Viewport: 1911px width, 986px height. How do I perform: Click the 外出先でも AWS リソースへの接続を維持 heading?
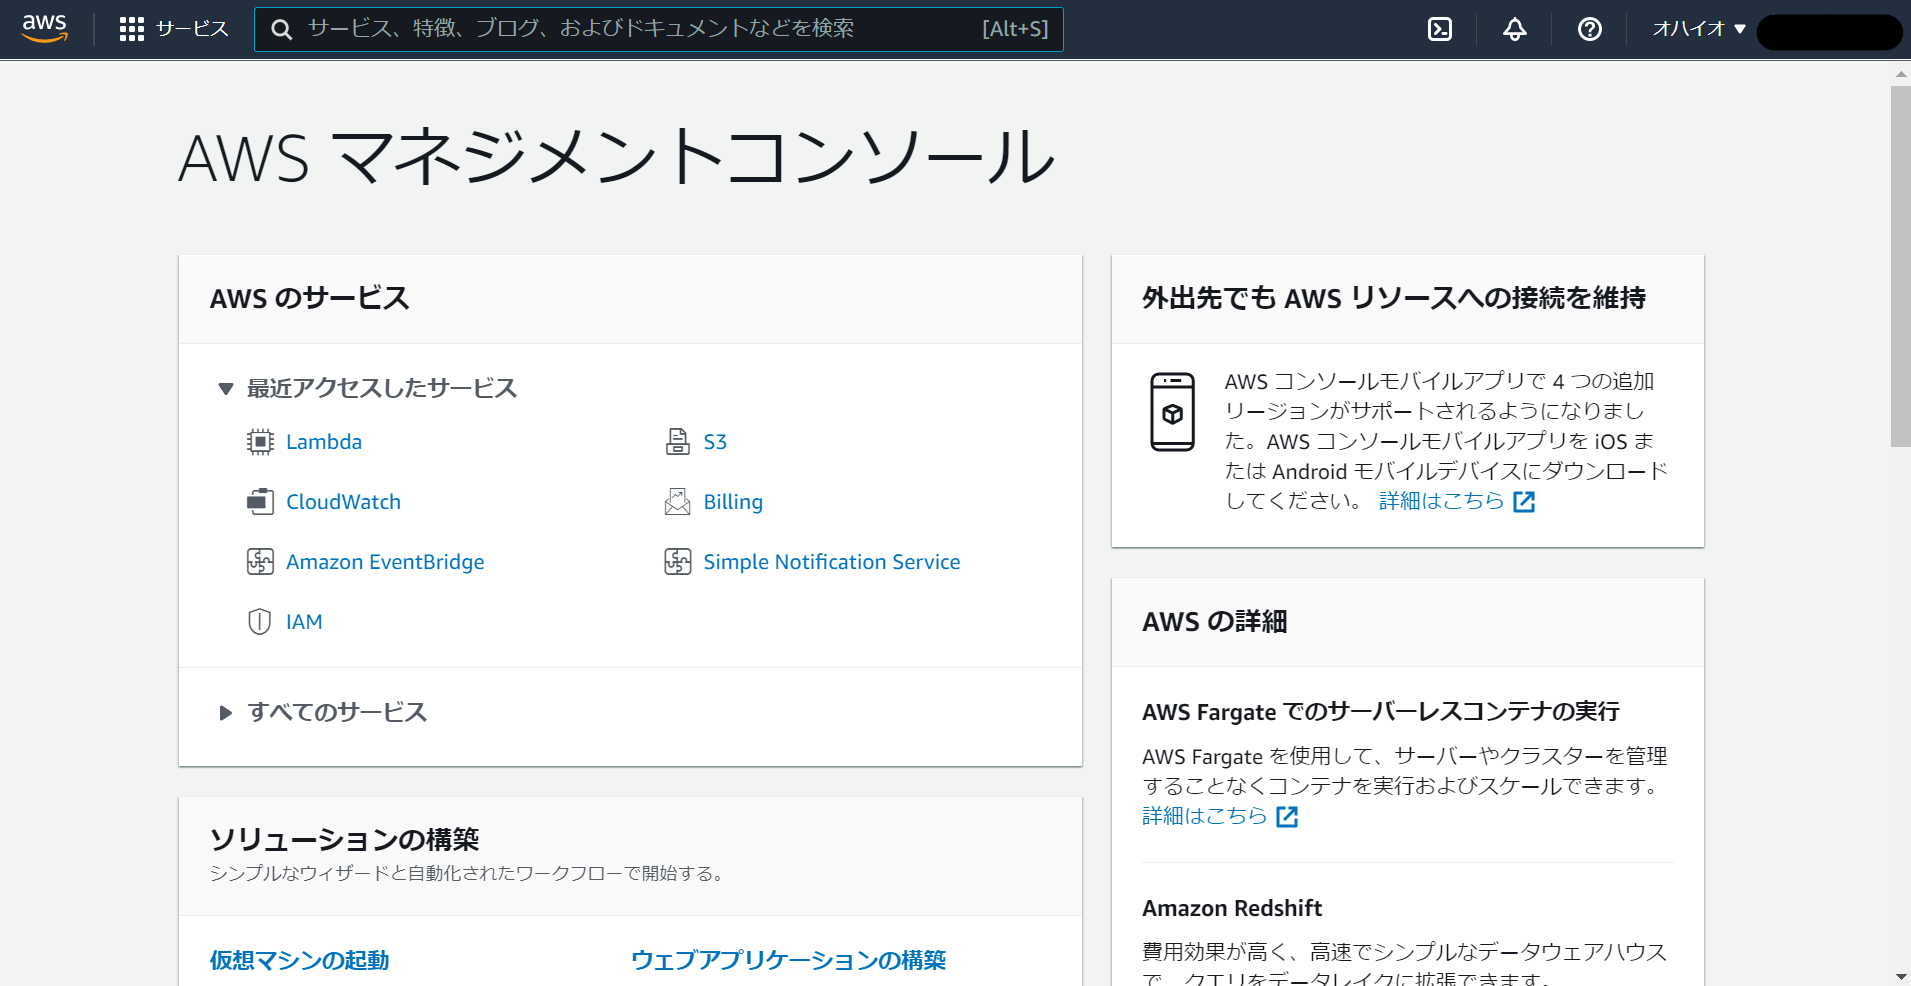pos(1394,298)
